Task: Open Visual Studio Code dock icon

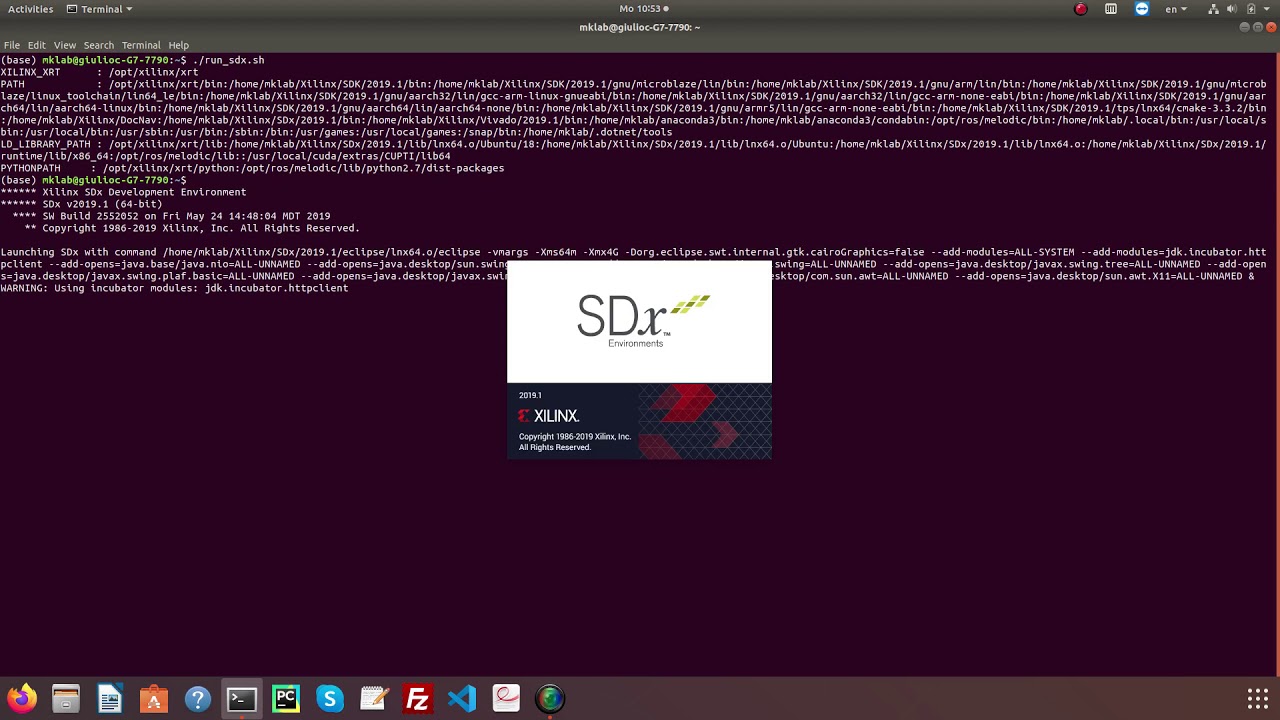Action: pyautogui.click(x=462, y=699)
